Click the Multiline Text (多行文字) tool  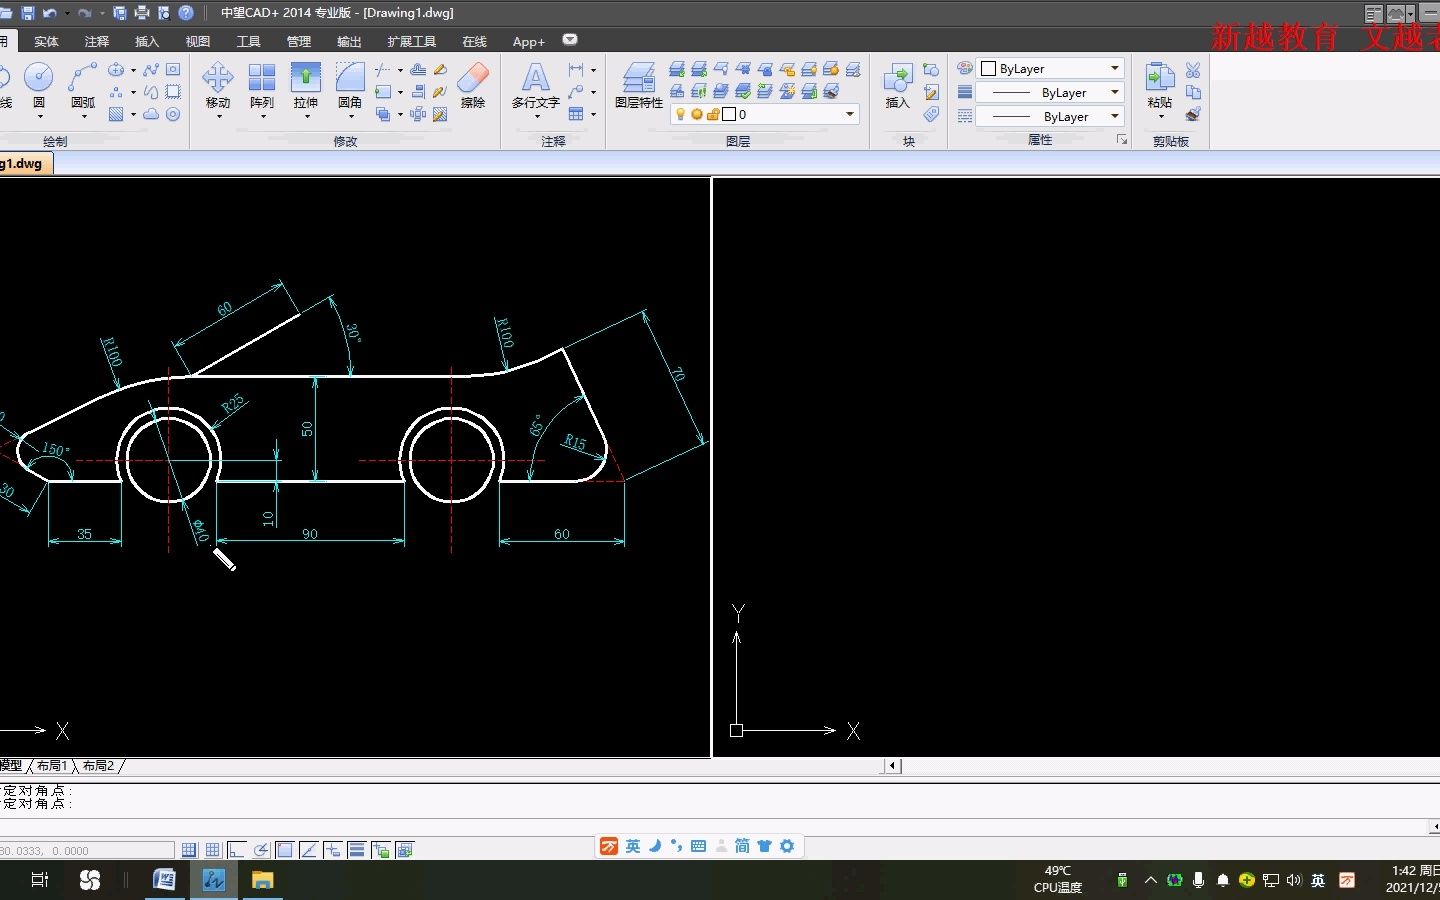tap(535, 78)
